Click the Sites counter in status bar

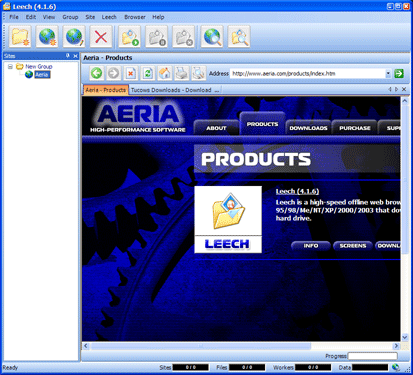191,367
